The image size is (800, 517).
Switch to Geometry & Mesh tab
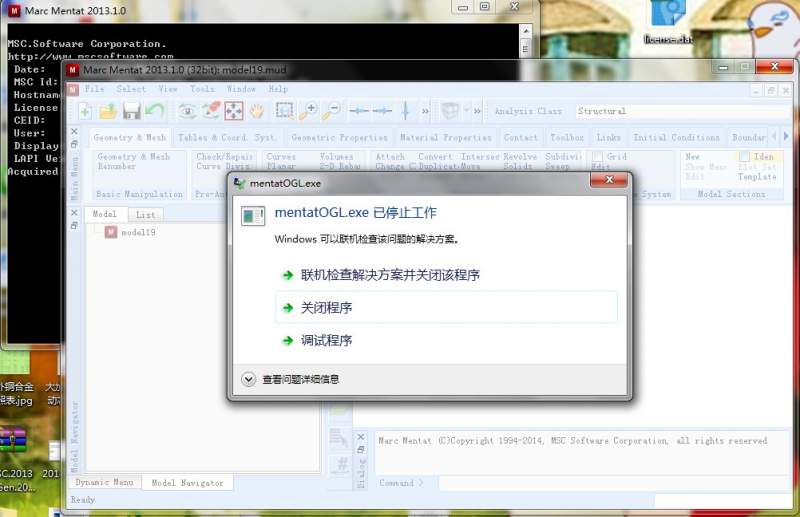click(130, 137)
